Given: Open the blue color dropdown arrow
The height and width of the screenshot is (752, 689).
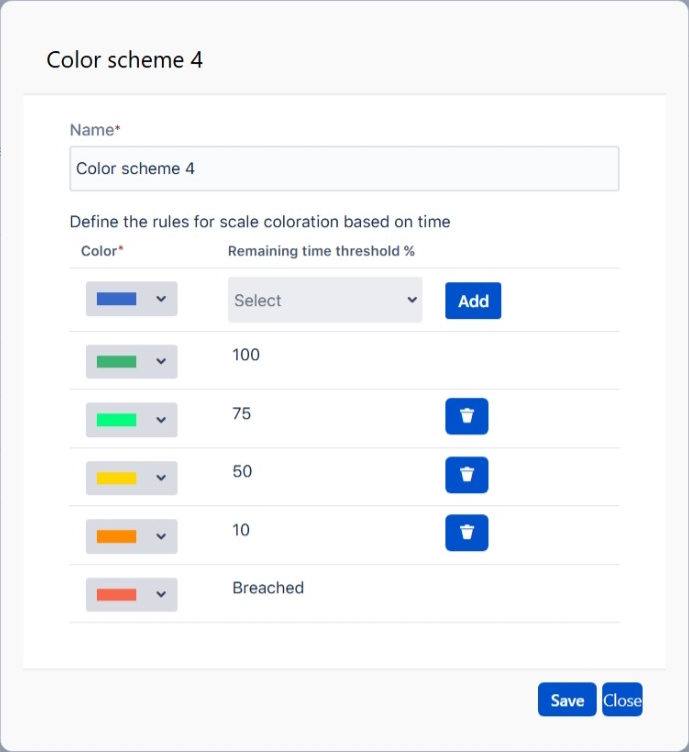Looking at the screenshot, I should tap(161, 299).
